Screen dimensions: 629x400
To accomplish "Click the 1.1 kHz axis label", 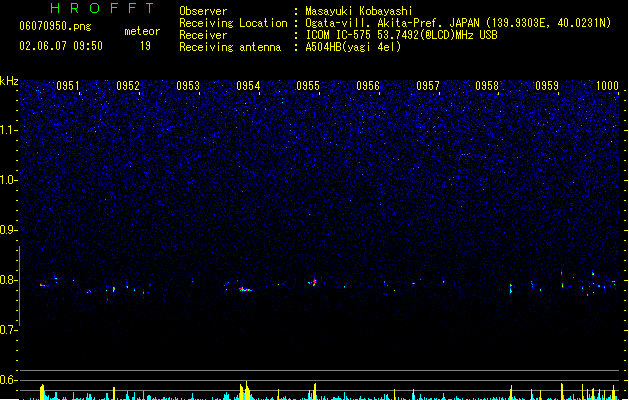I will 8,130.
